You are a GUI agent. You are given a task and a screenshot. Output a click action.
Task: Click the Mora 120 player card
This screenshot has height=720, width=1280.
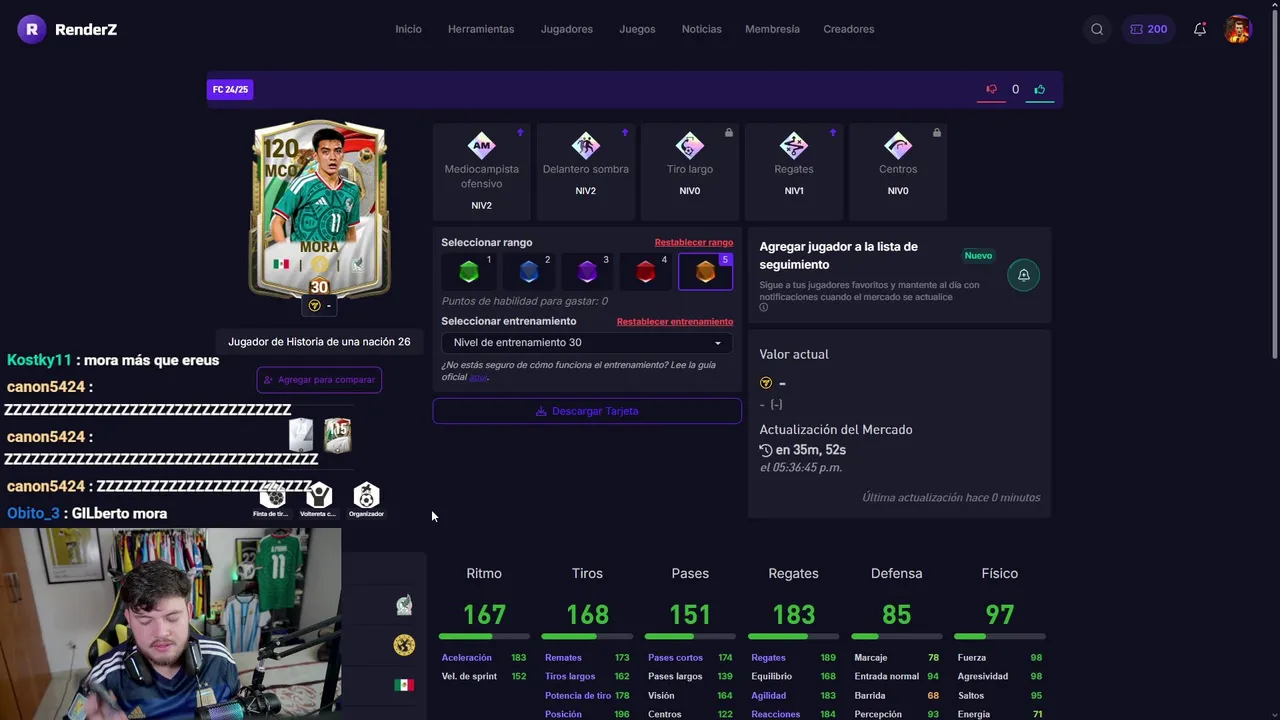(x=319, y=210)
